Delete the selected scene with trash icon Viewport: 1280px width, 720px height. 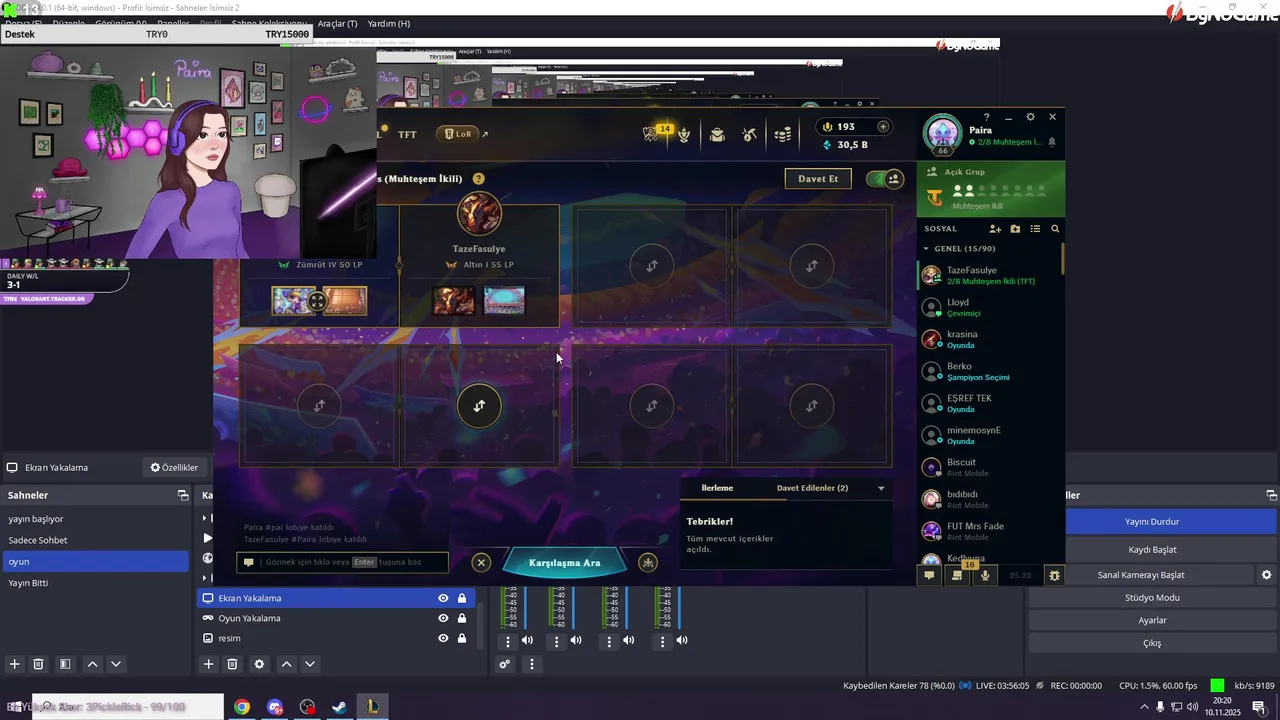tap(38, 664)
